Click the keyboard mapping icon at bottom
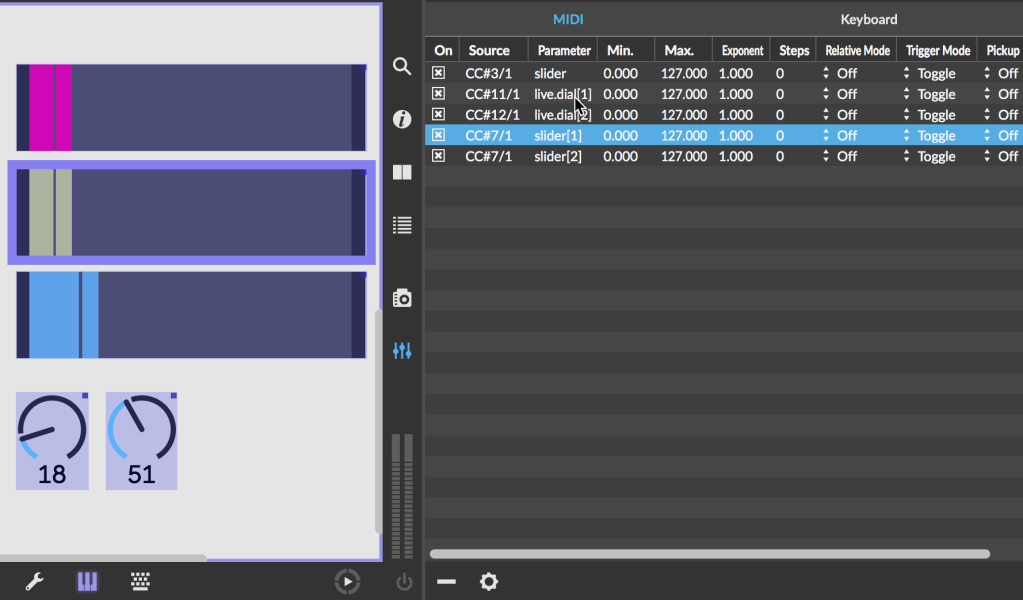The height and width of the screenshot is (600, 1023). (x=141, y=581)
